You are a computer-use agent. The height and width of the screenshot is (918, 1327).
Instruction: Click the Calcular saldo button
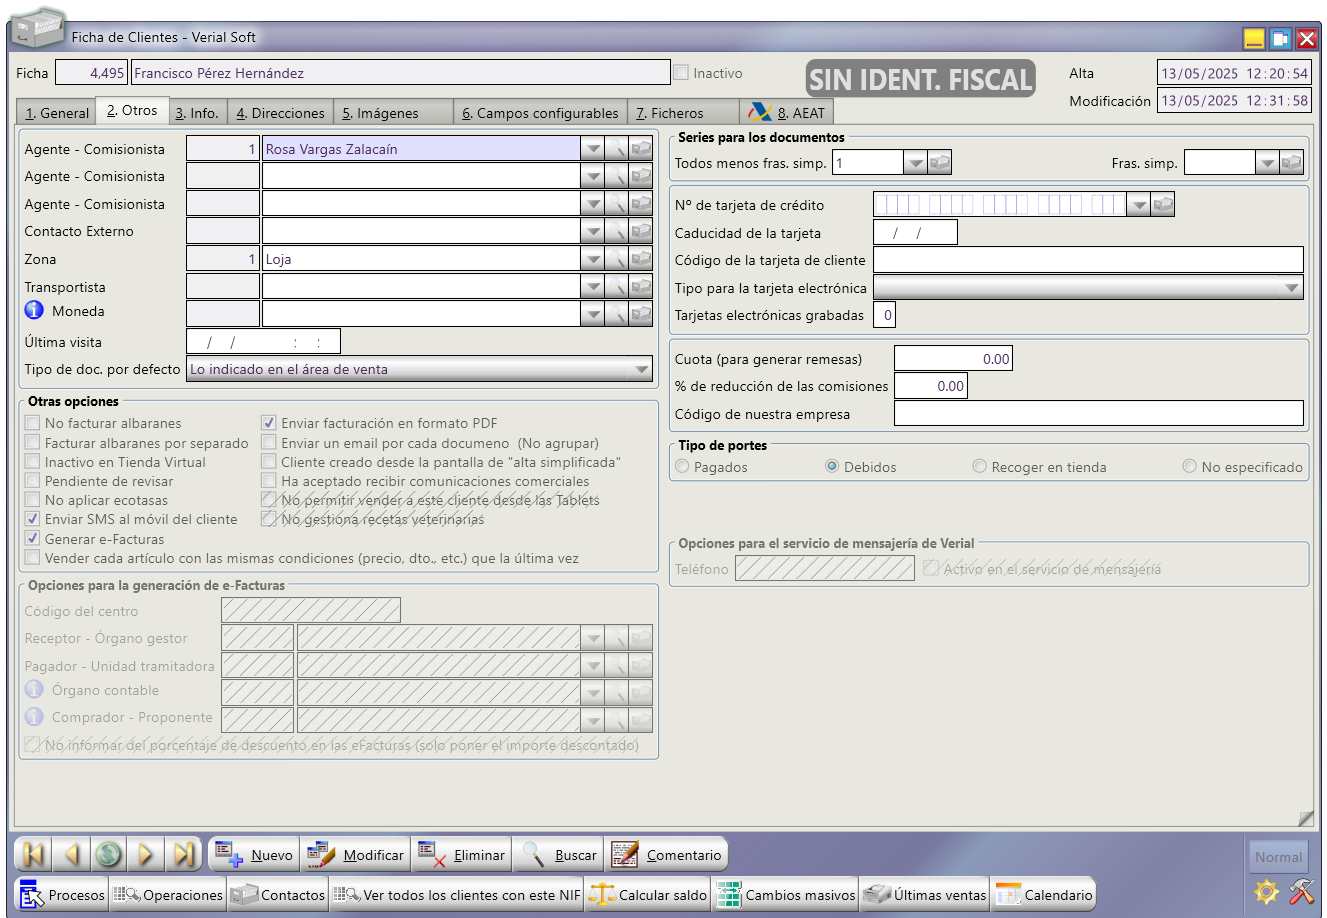(x=649, y=895)
